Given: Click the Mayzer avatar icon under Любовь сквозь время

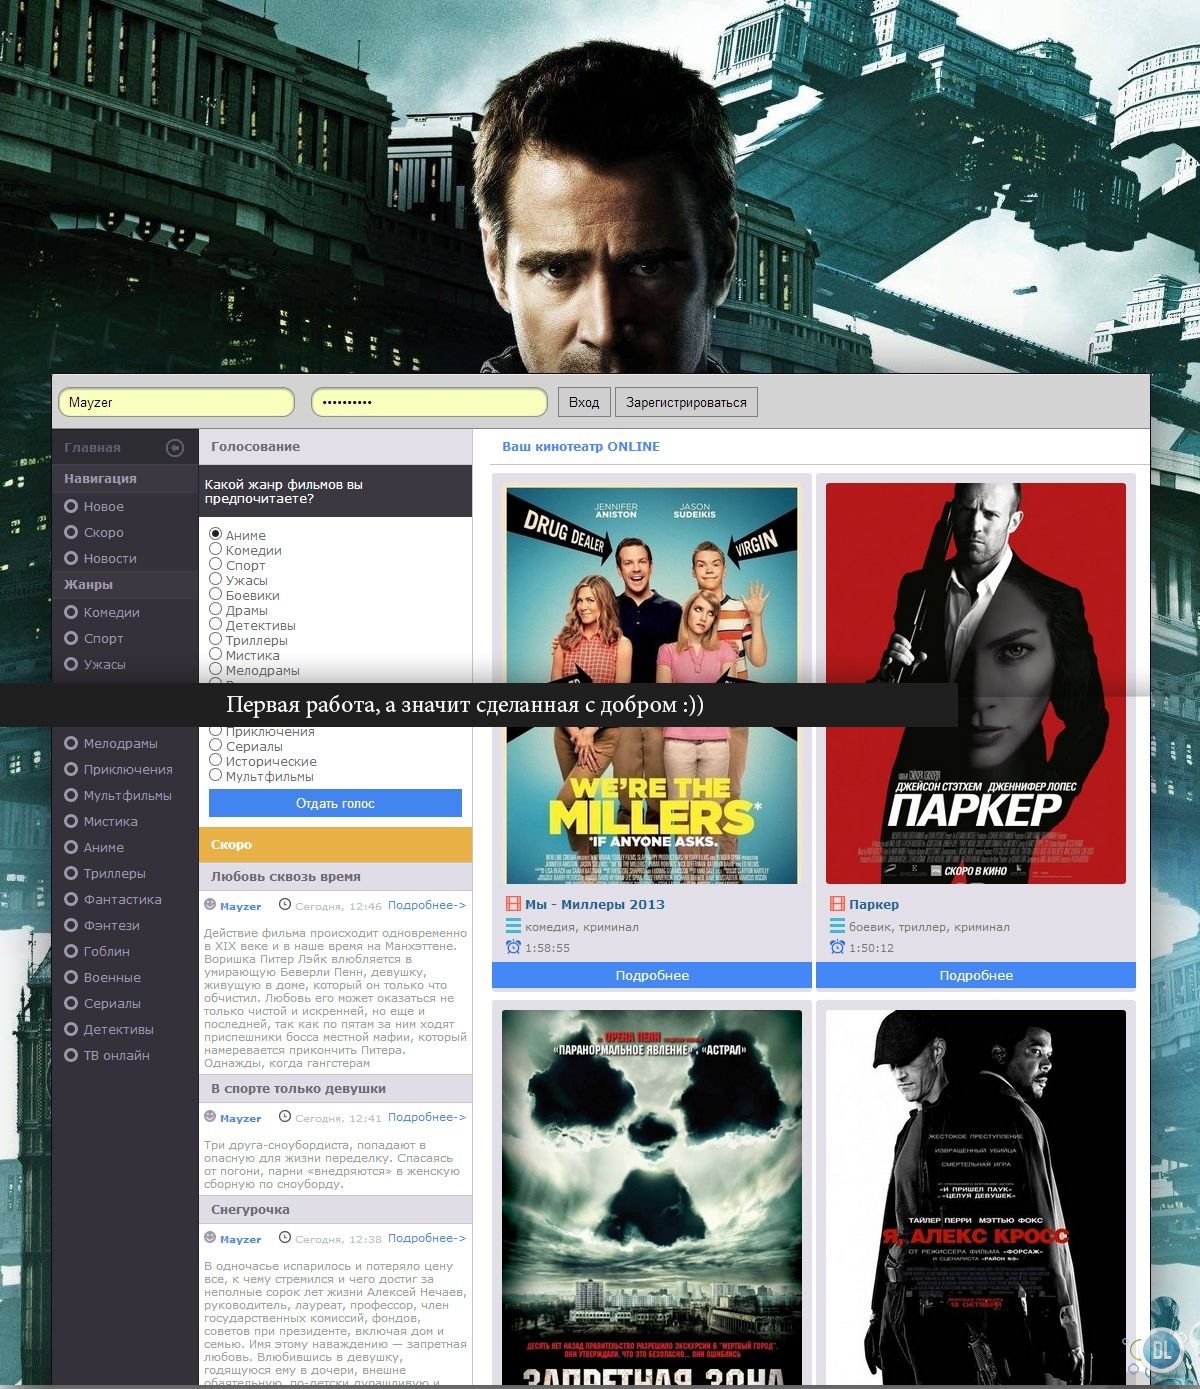Looking at the screenshot, I should point(210,905).
